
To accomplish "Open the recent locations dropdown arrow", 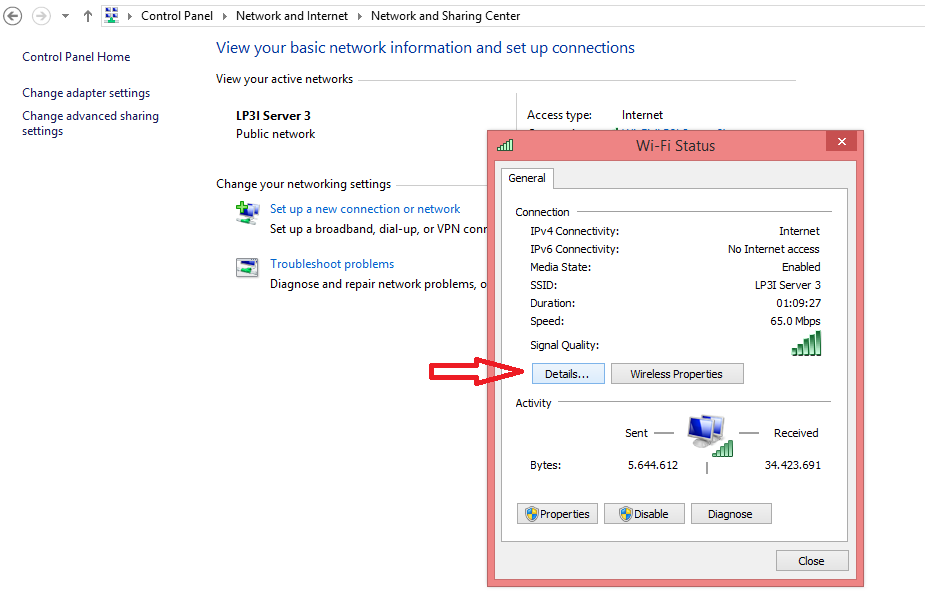I will click(x=65, y=16).
